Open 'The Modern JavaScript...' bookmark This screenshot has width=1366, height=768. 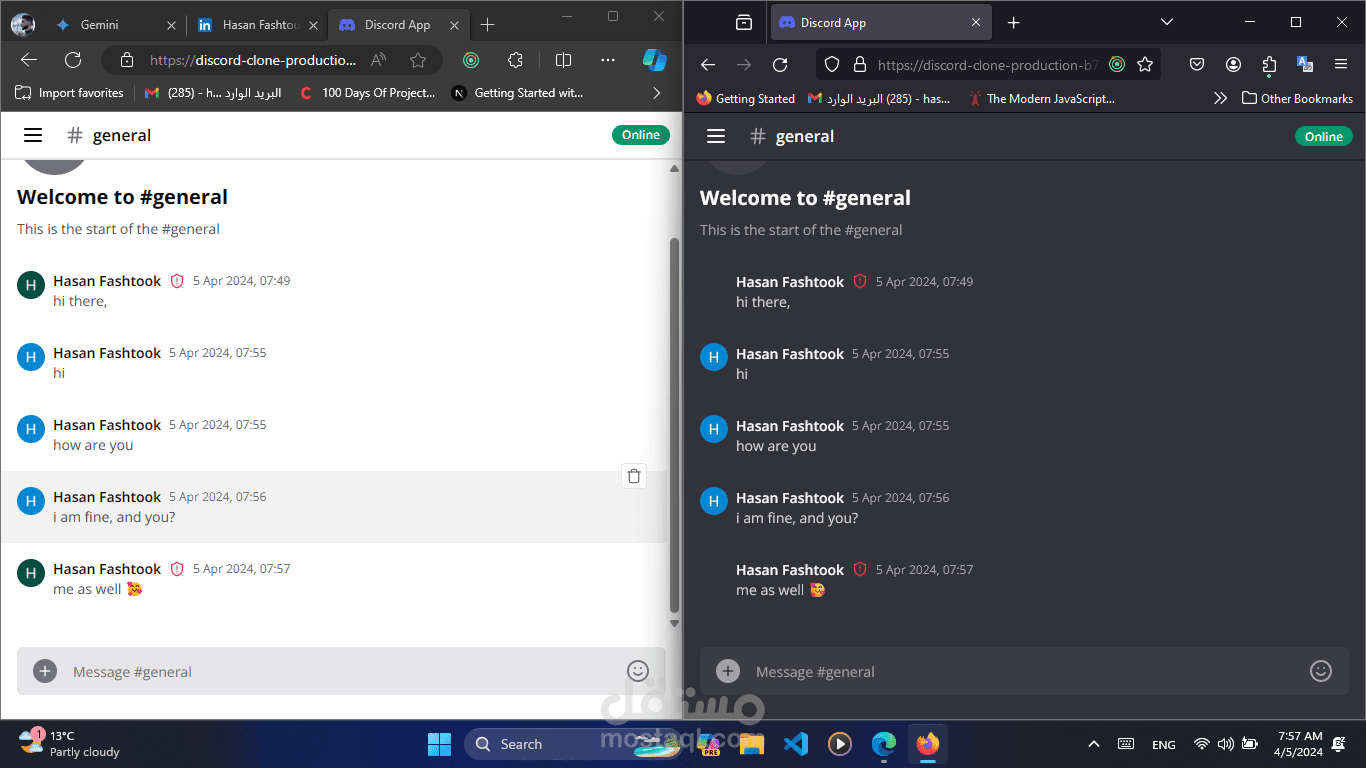click(x=1040, y=98)
